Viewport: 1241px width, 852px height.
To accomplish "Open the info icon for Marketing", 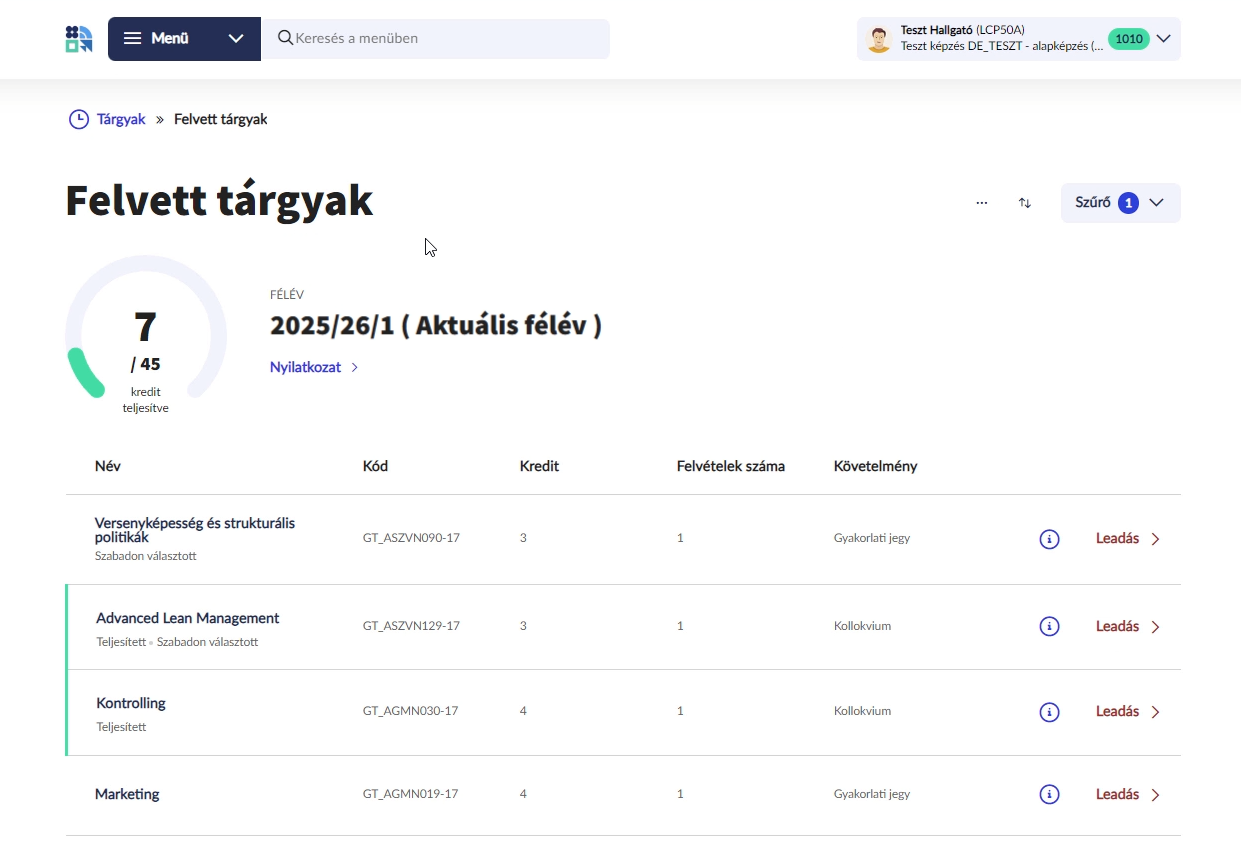I will click(1049, 793).
